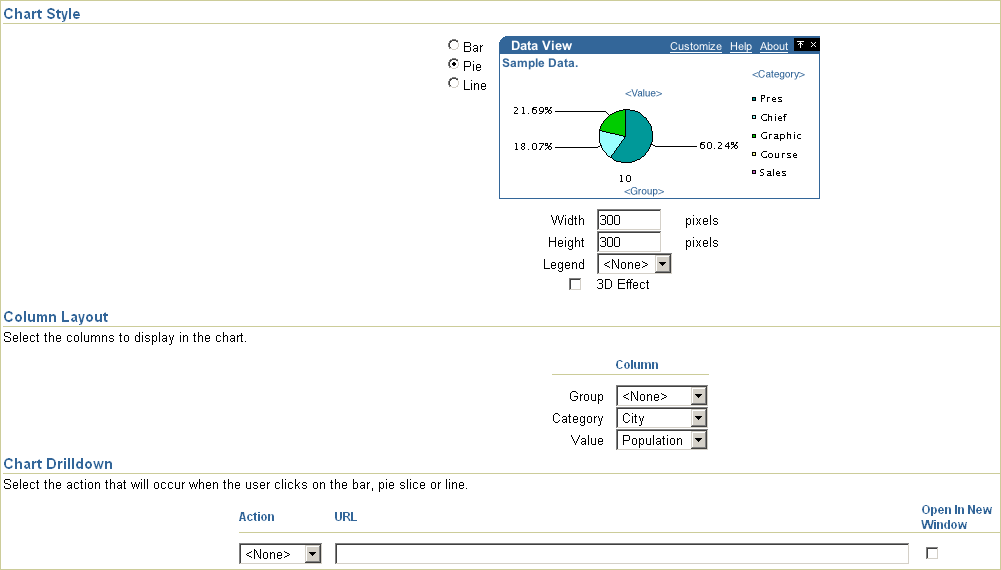Click the 18.07% chart label
The height and width of the screenshot is (570, 1001).
click(x=532, y=147)
